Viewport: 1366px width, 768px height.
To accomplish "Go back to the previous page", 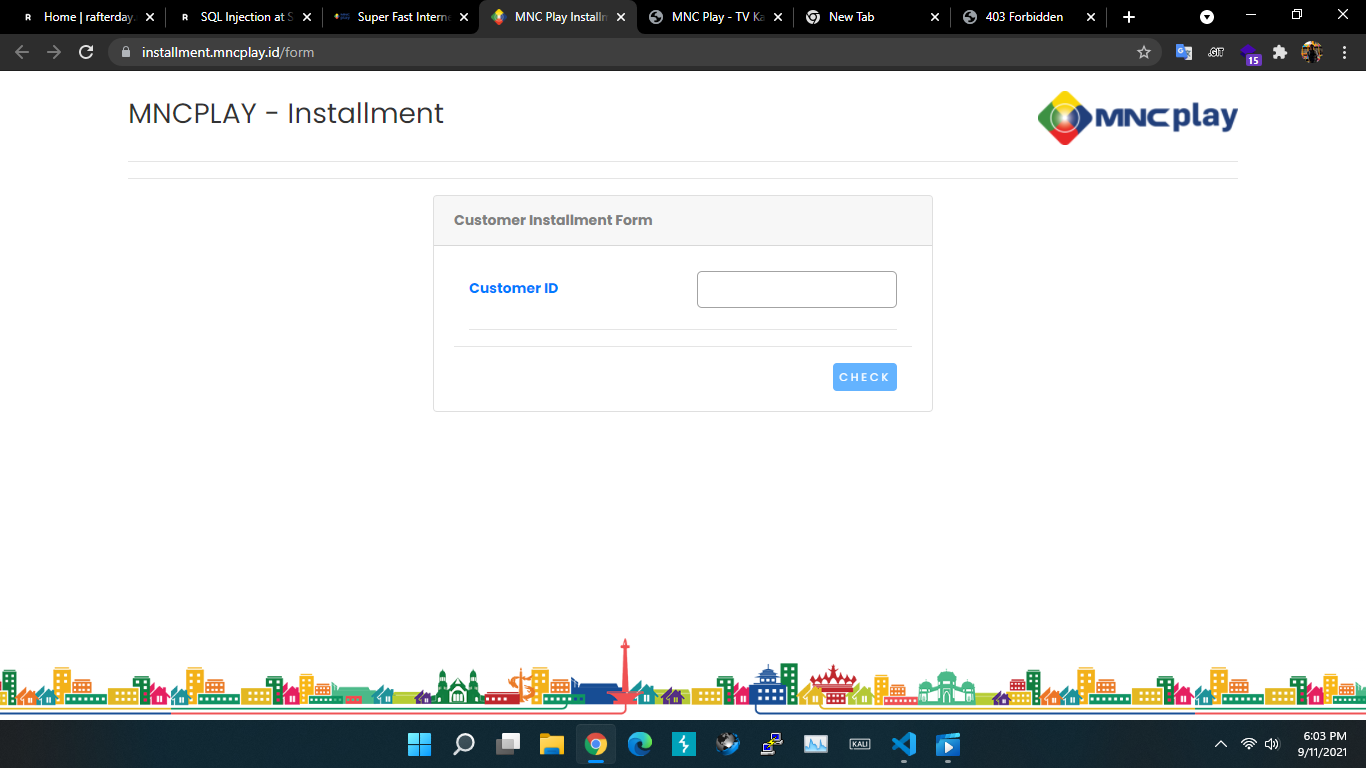I will (22, 52).
